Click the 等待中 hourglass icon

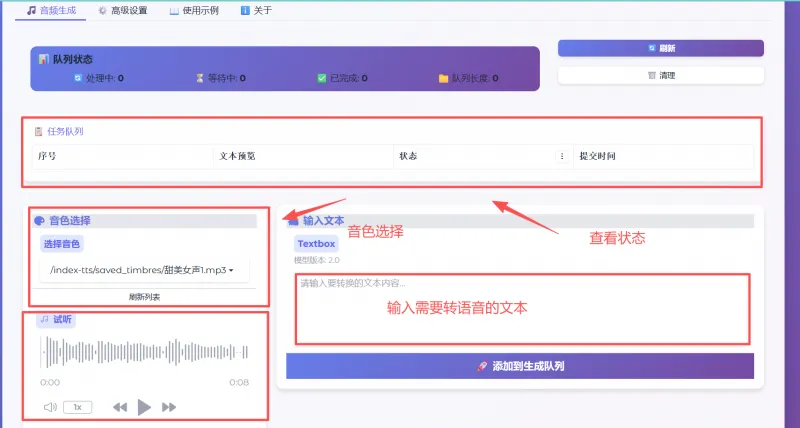[x=200, y=78]
